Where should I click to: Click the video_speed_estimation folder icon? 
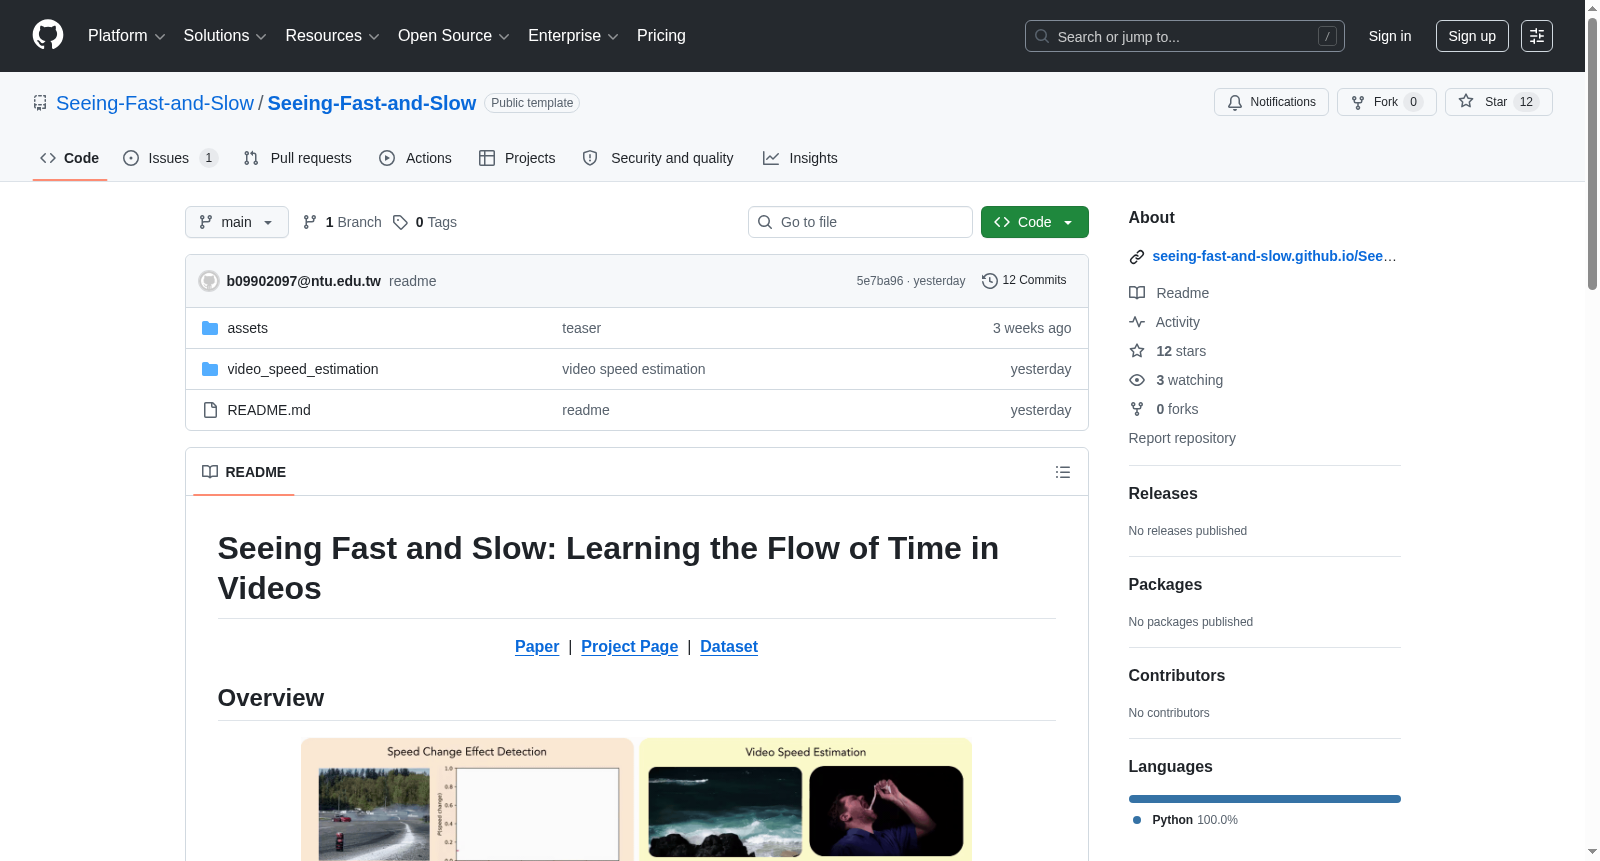pos(210,369)
